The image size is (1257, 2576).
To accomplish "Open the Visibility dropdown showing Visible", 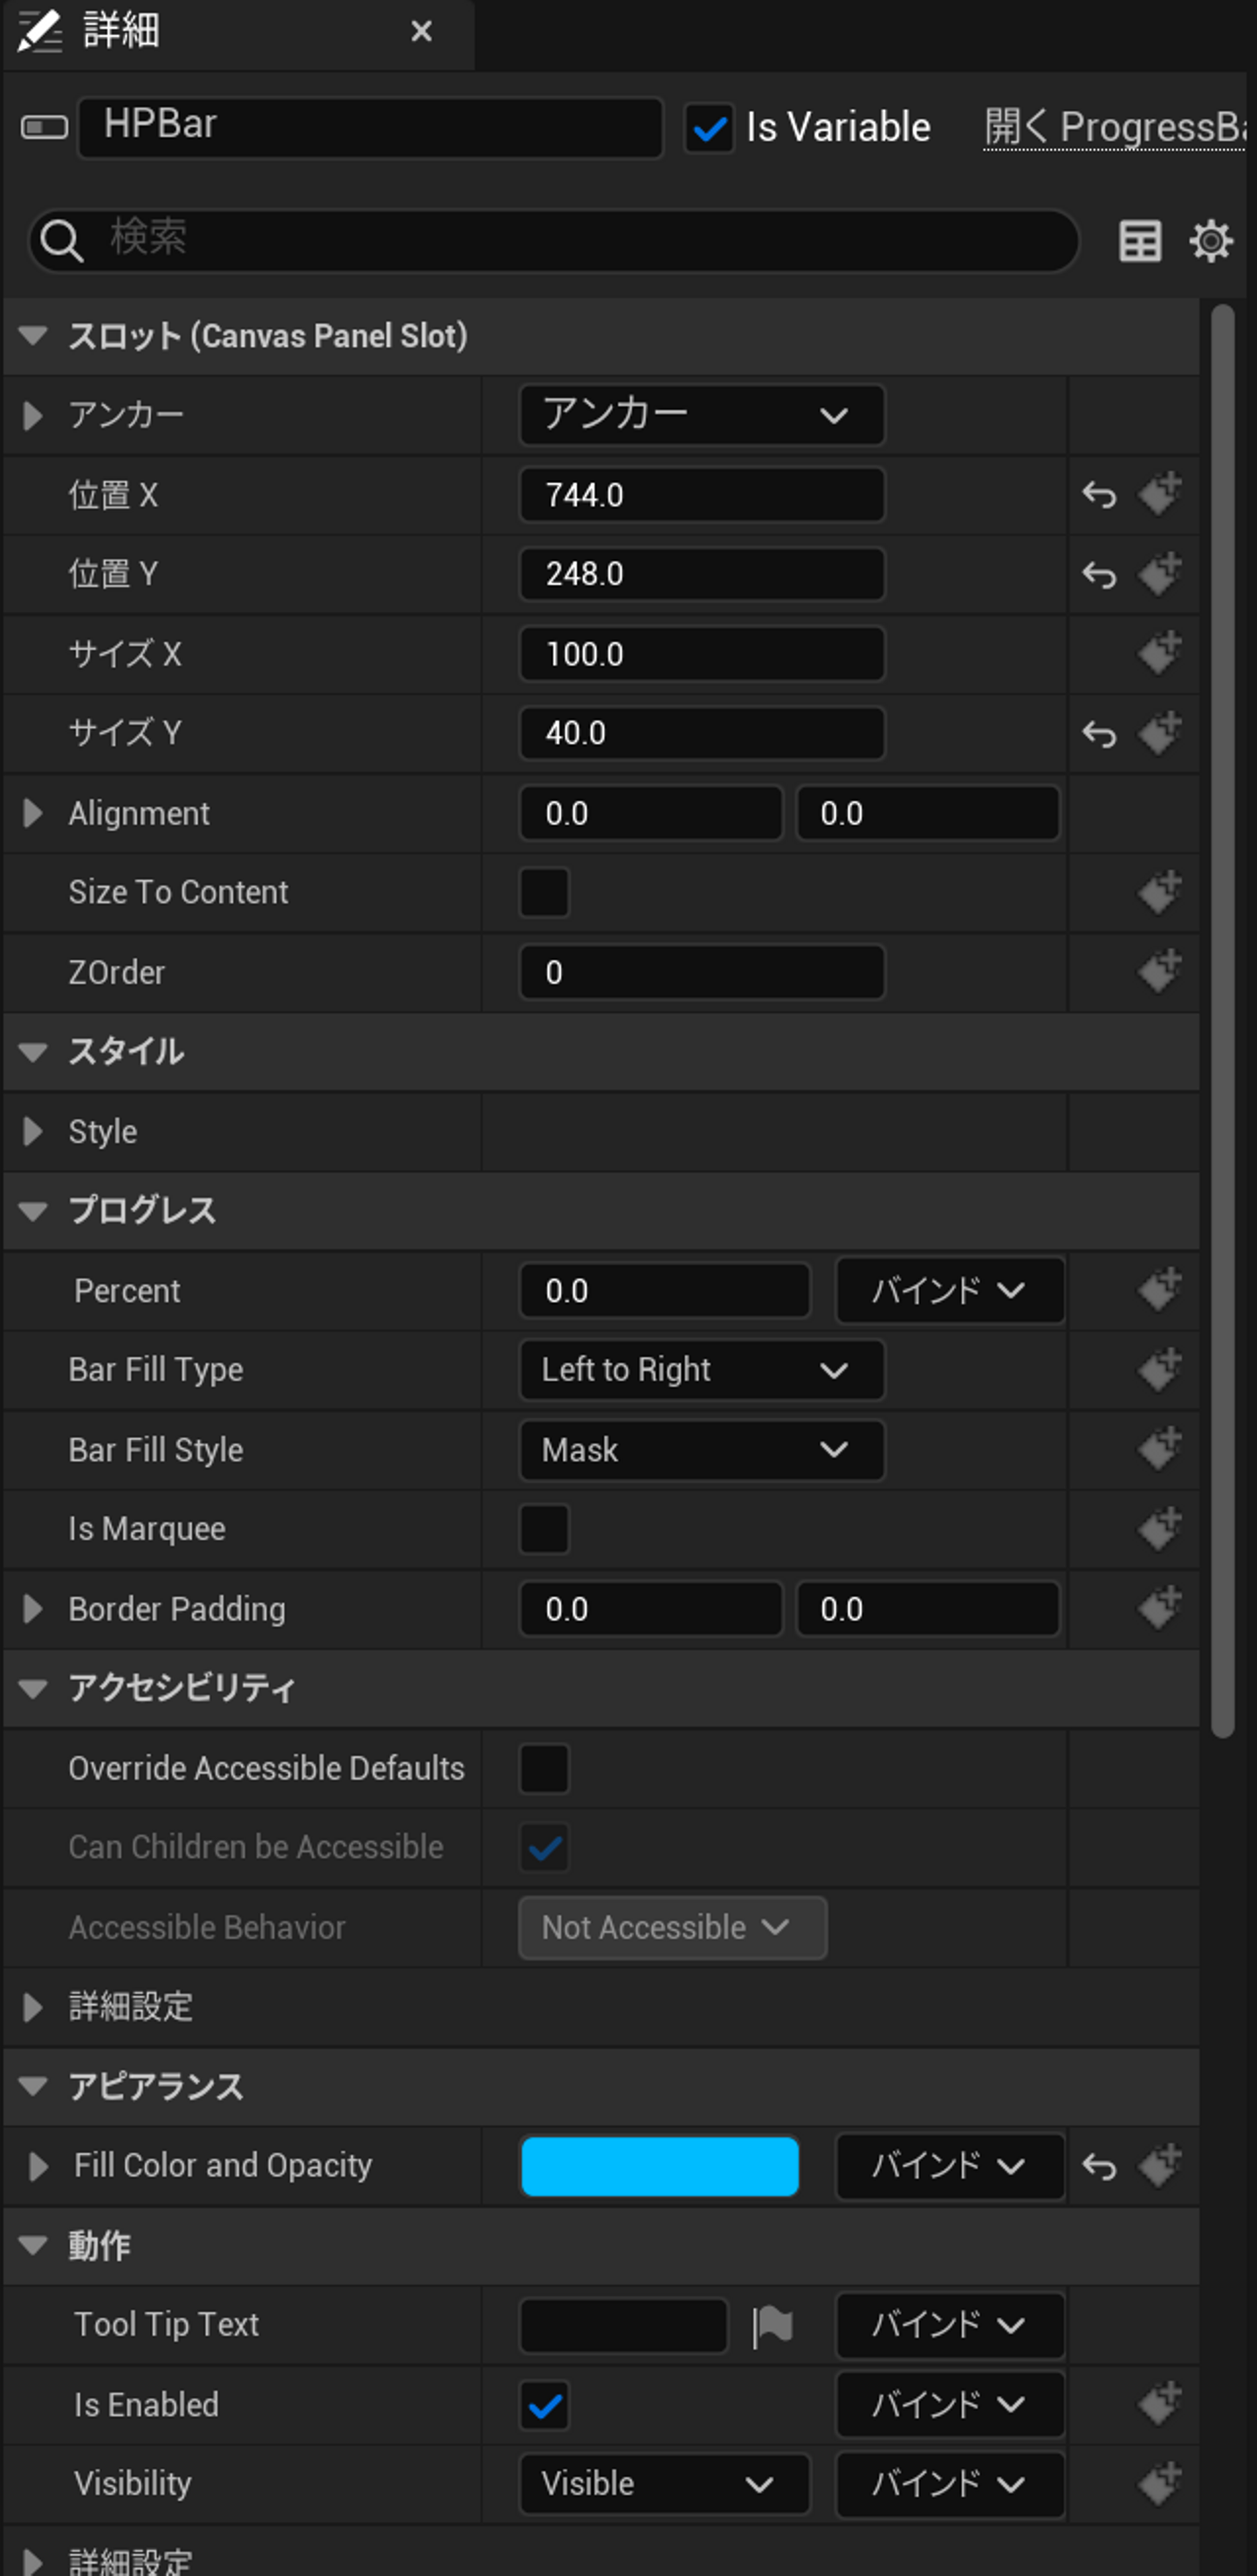I will point(664,2484).
